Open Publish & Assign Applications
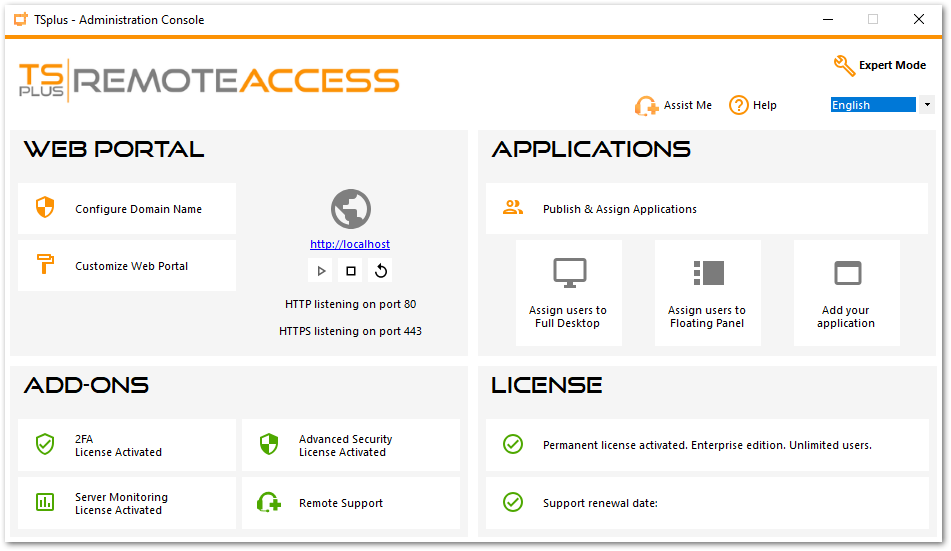951x551 pixels. pos(706,209)
